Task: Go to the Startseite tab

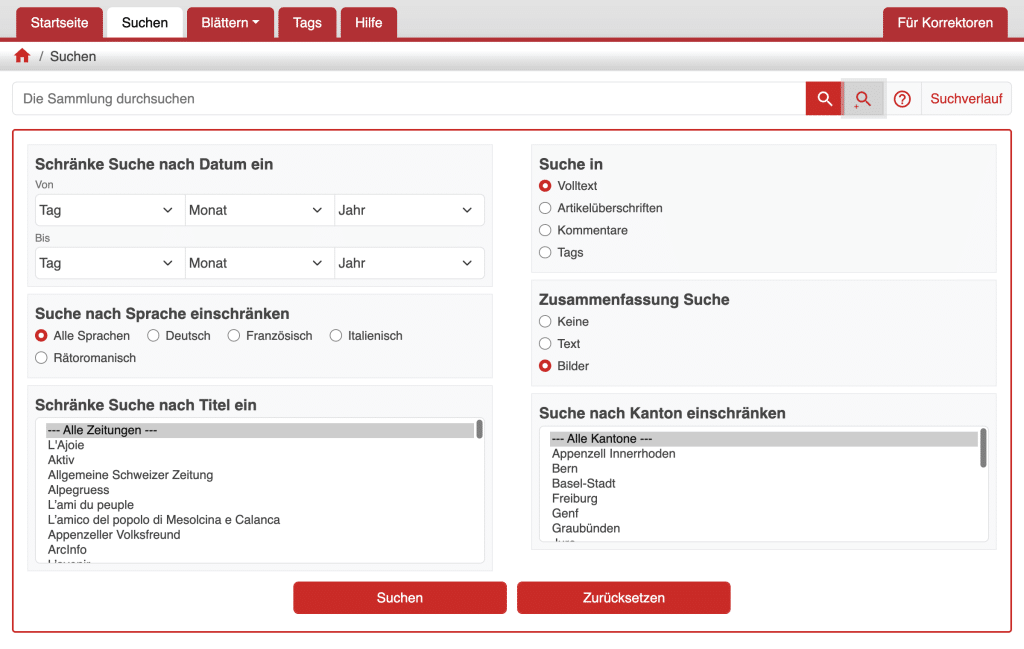Action: 59,23
